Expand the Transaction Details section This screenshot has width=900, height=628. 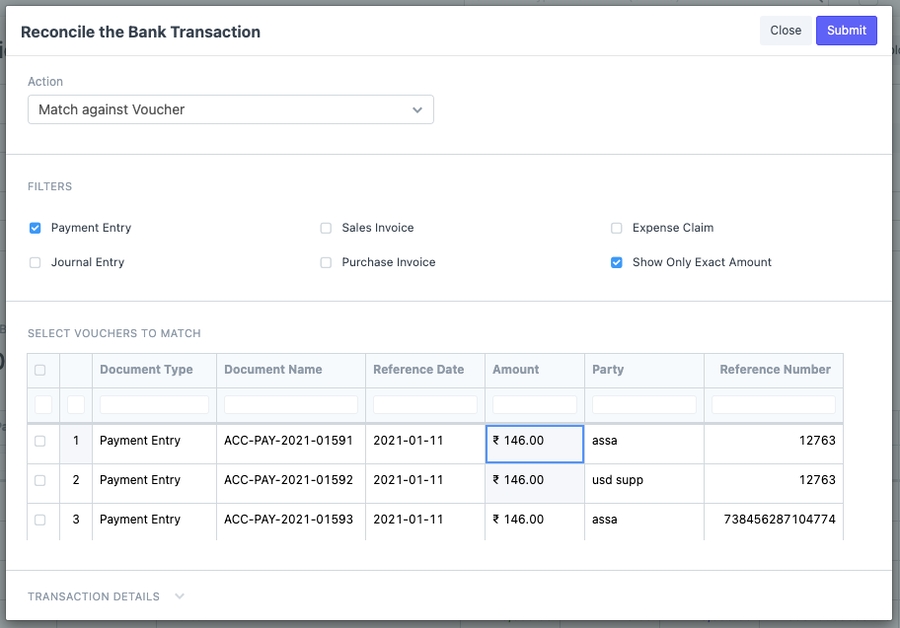[177, 596]
